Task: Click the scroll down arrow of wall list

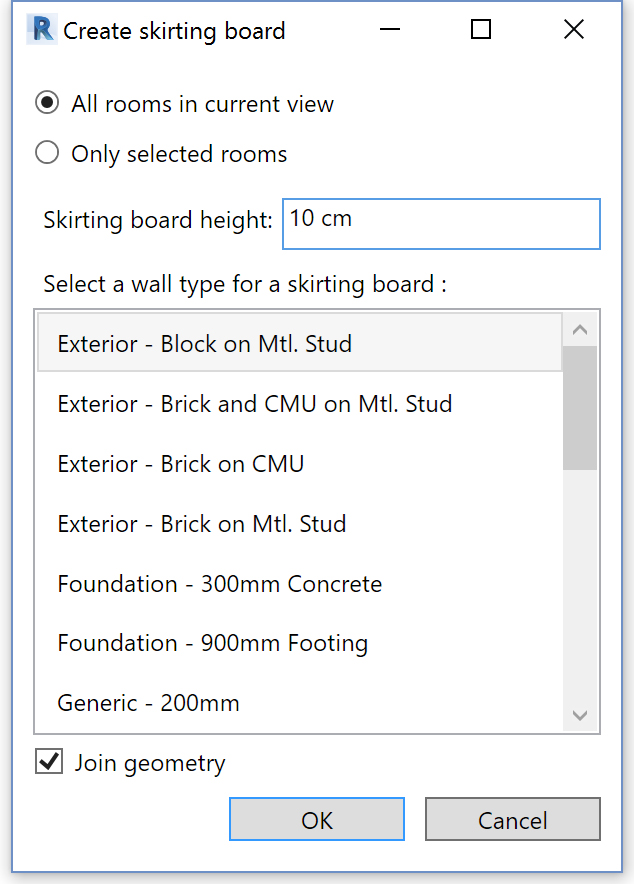Action: pyautogui.click(x=580, y=715)
